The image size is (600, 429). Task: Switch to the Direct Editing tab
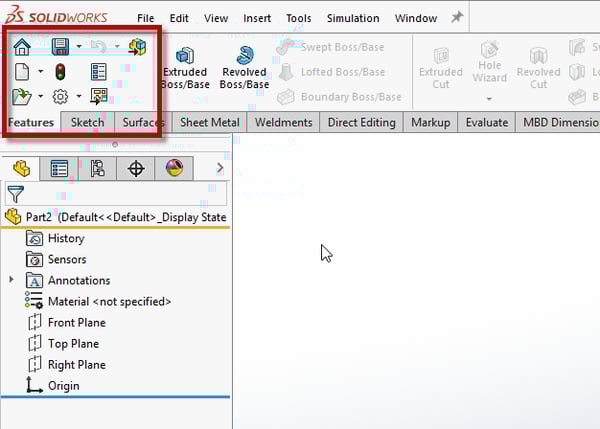coord(362,122)
